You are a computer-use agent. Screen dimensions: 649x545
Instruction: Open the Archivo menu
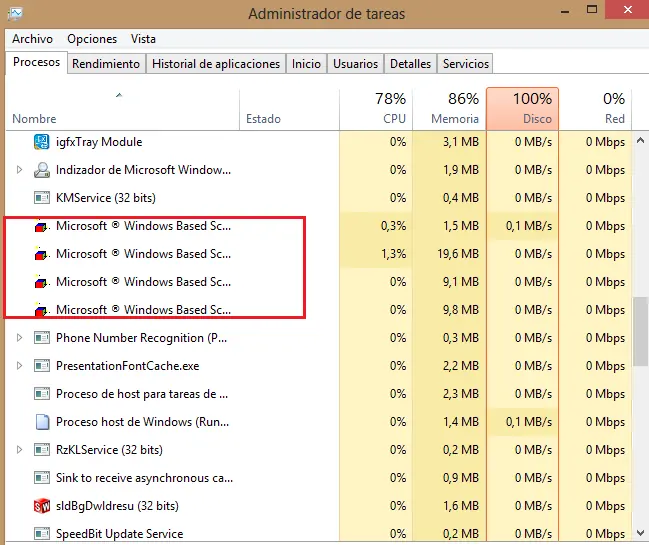(x=32, y=39)
